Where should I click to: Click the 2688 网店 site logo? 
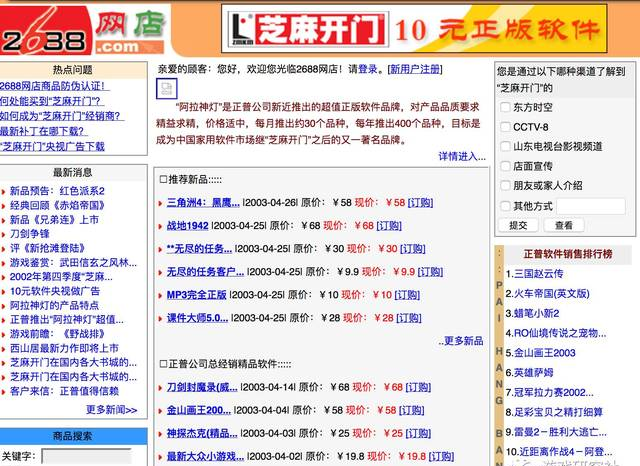[x=84, y=31]
